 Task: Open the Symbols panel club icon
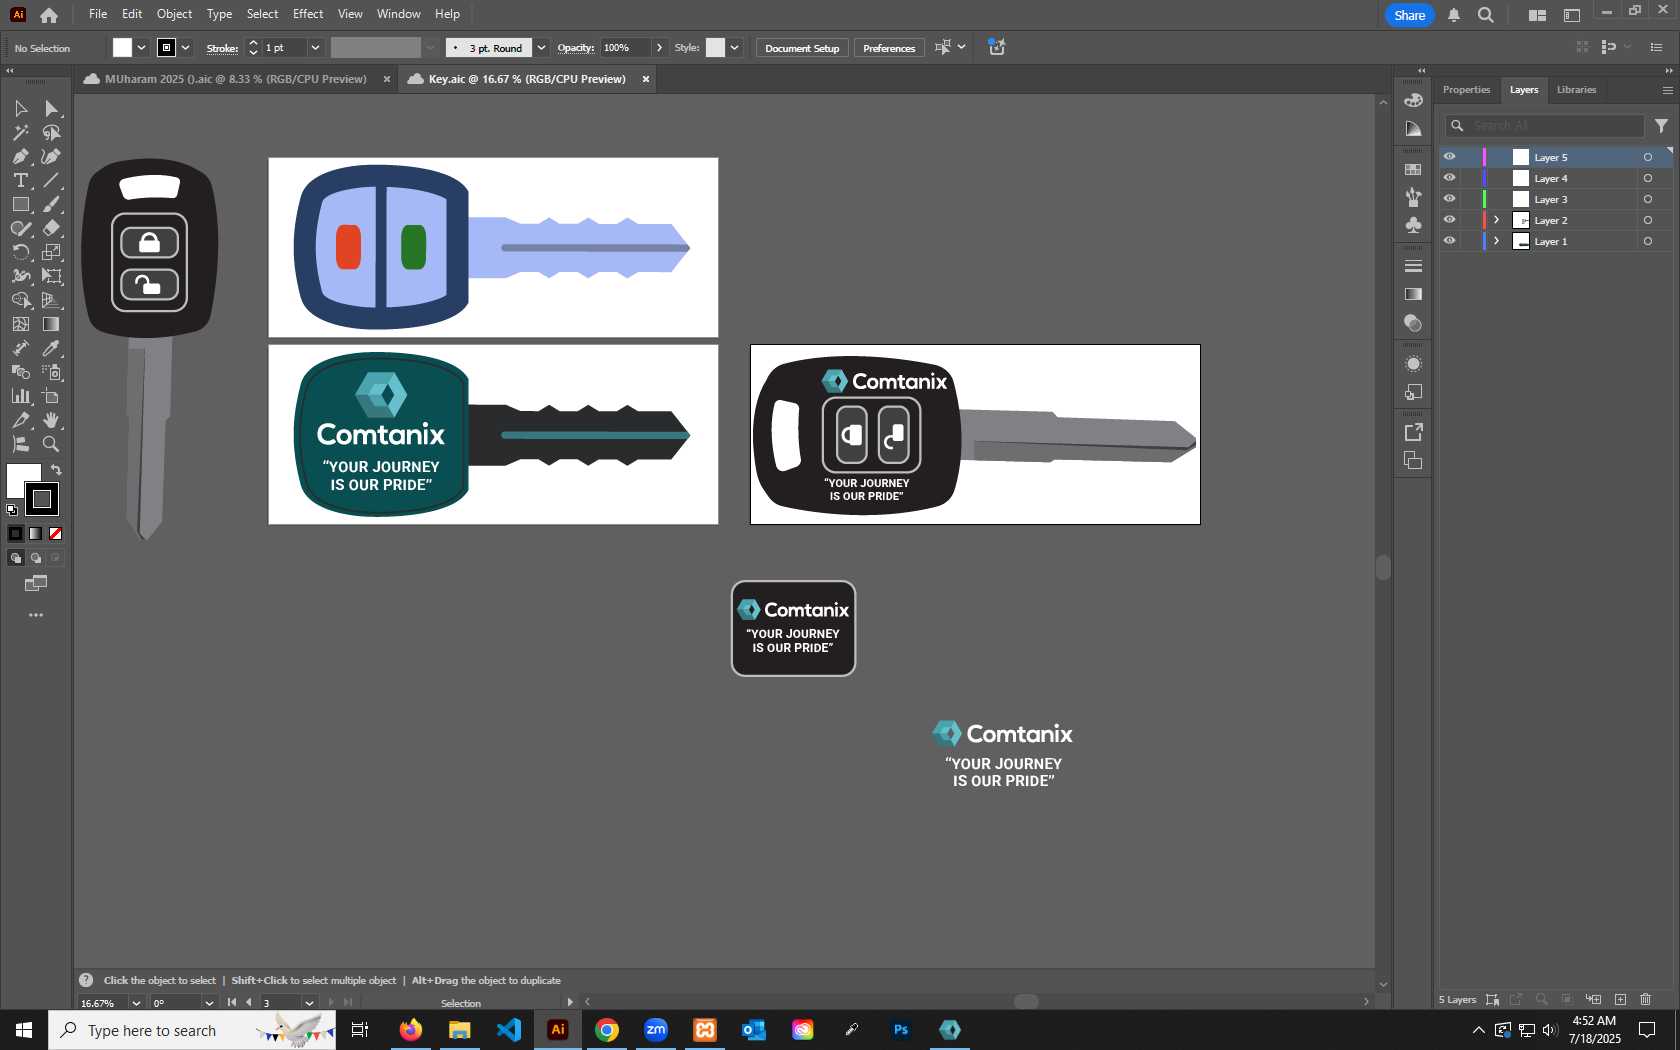[1413, 225]
